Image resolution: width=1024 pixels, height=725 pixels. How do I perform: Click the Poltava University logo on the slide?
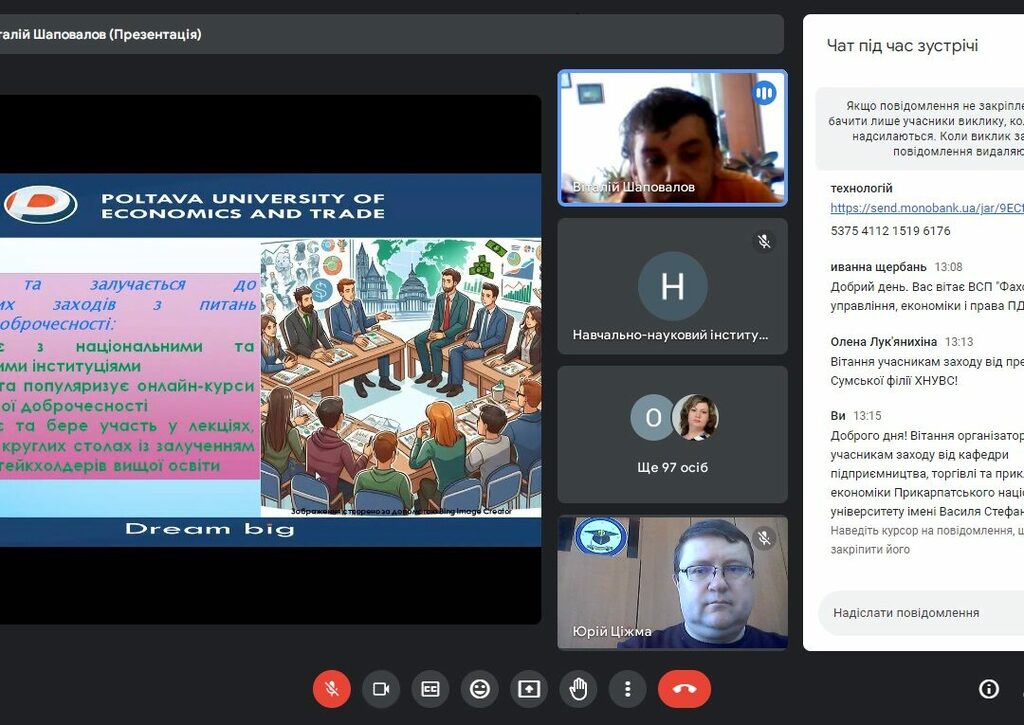click(40, 205)
